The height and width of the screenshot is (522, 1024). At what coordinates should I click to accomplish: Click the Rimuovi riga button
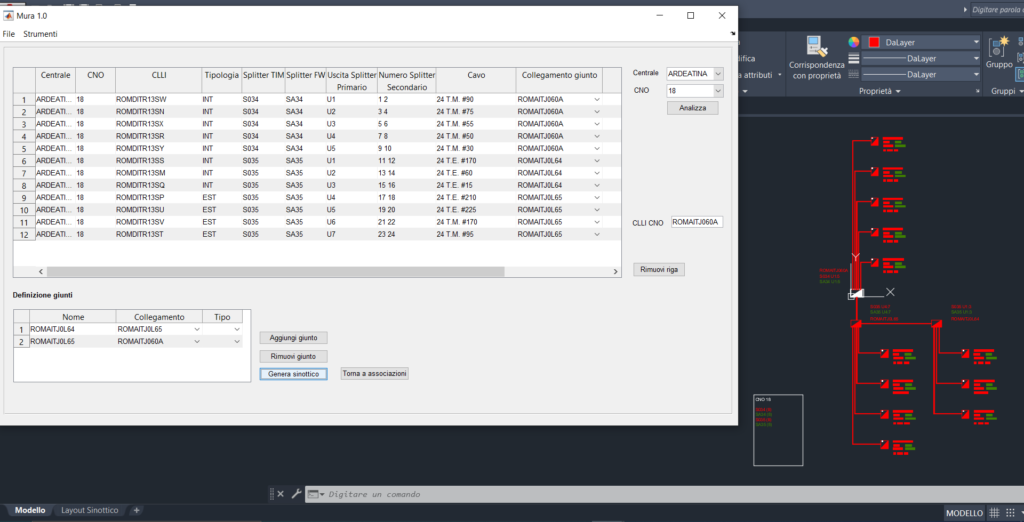tap(659, 270)
